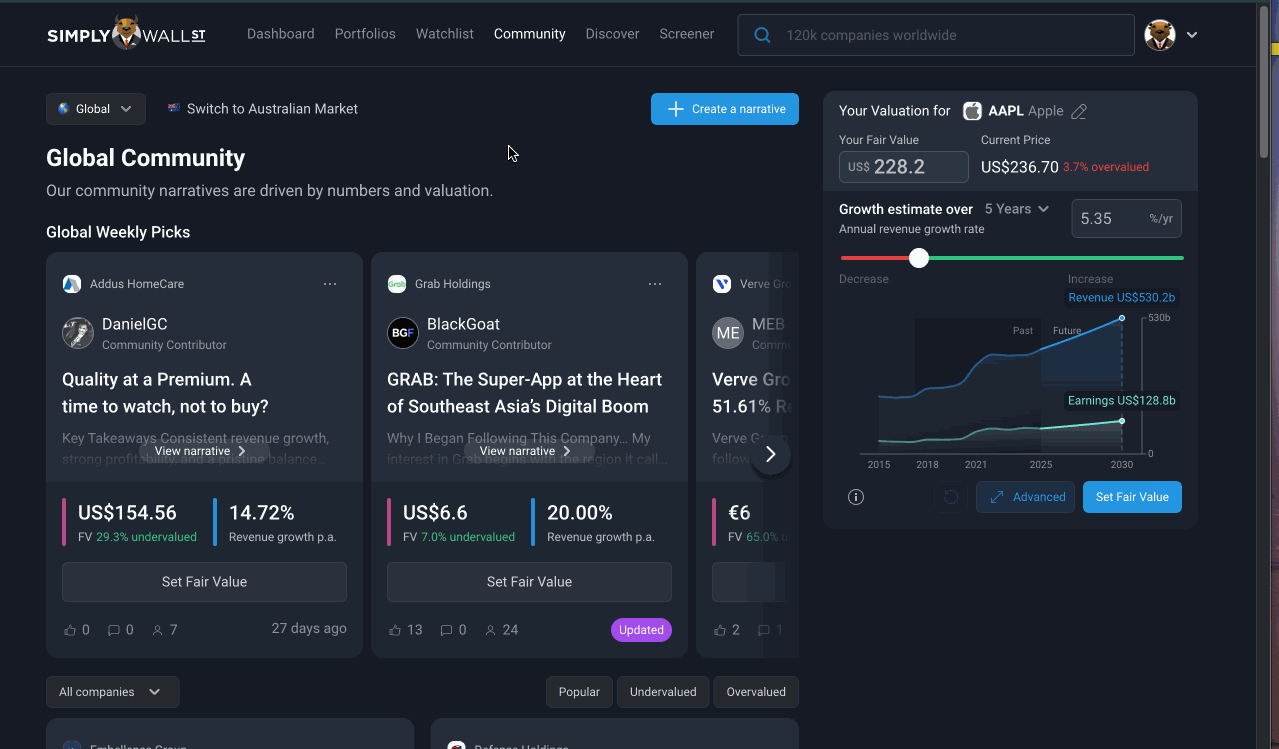Click Set Fair Value in Apple panel
Image resolution: width=1279 pixels, height=749 pixels.
tap(1132, 497)
